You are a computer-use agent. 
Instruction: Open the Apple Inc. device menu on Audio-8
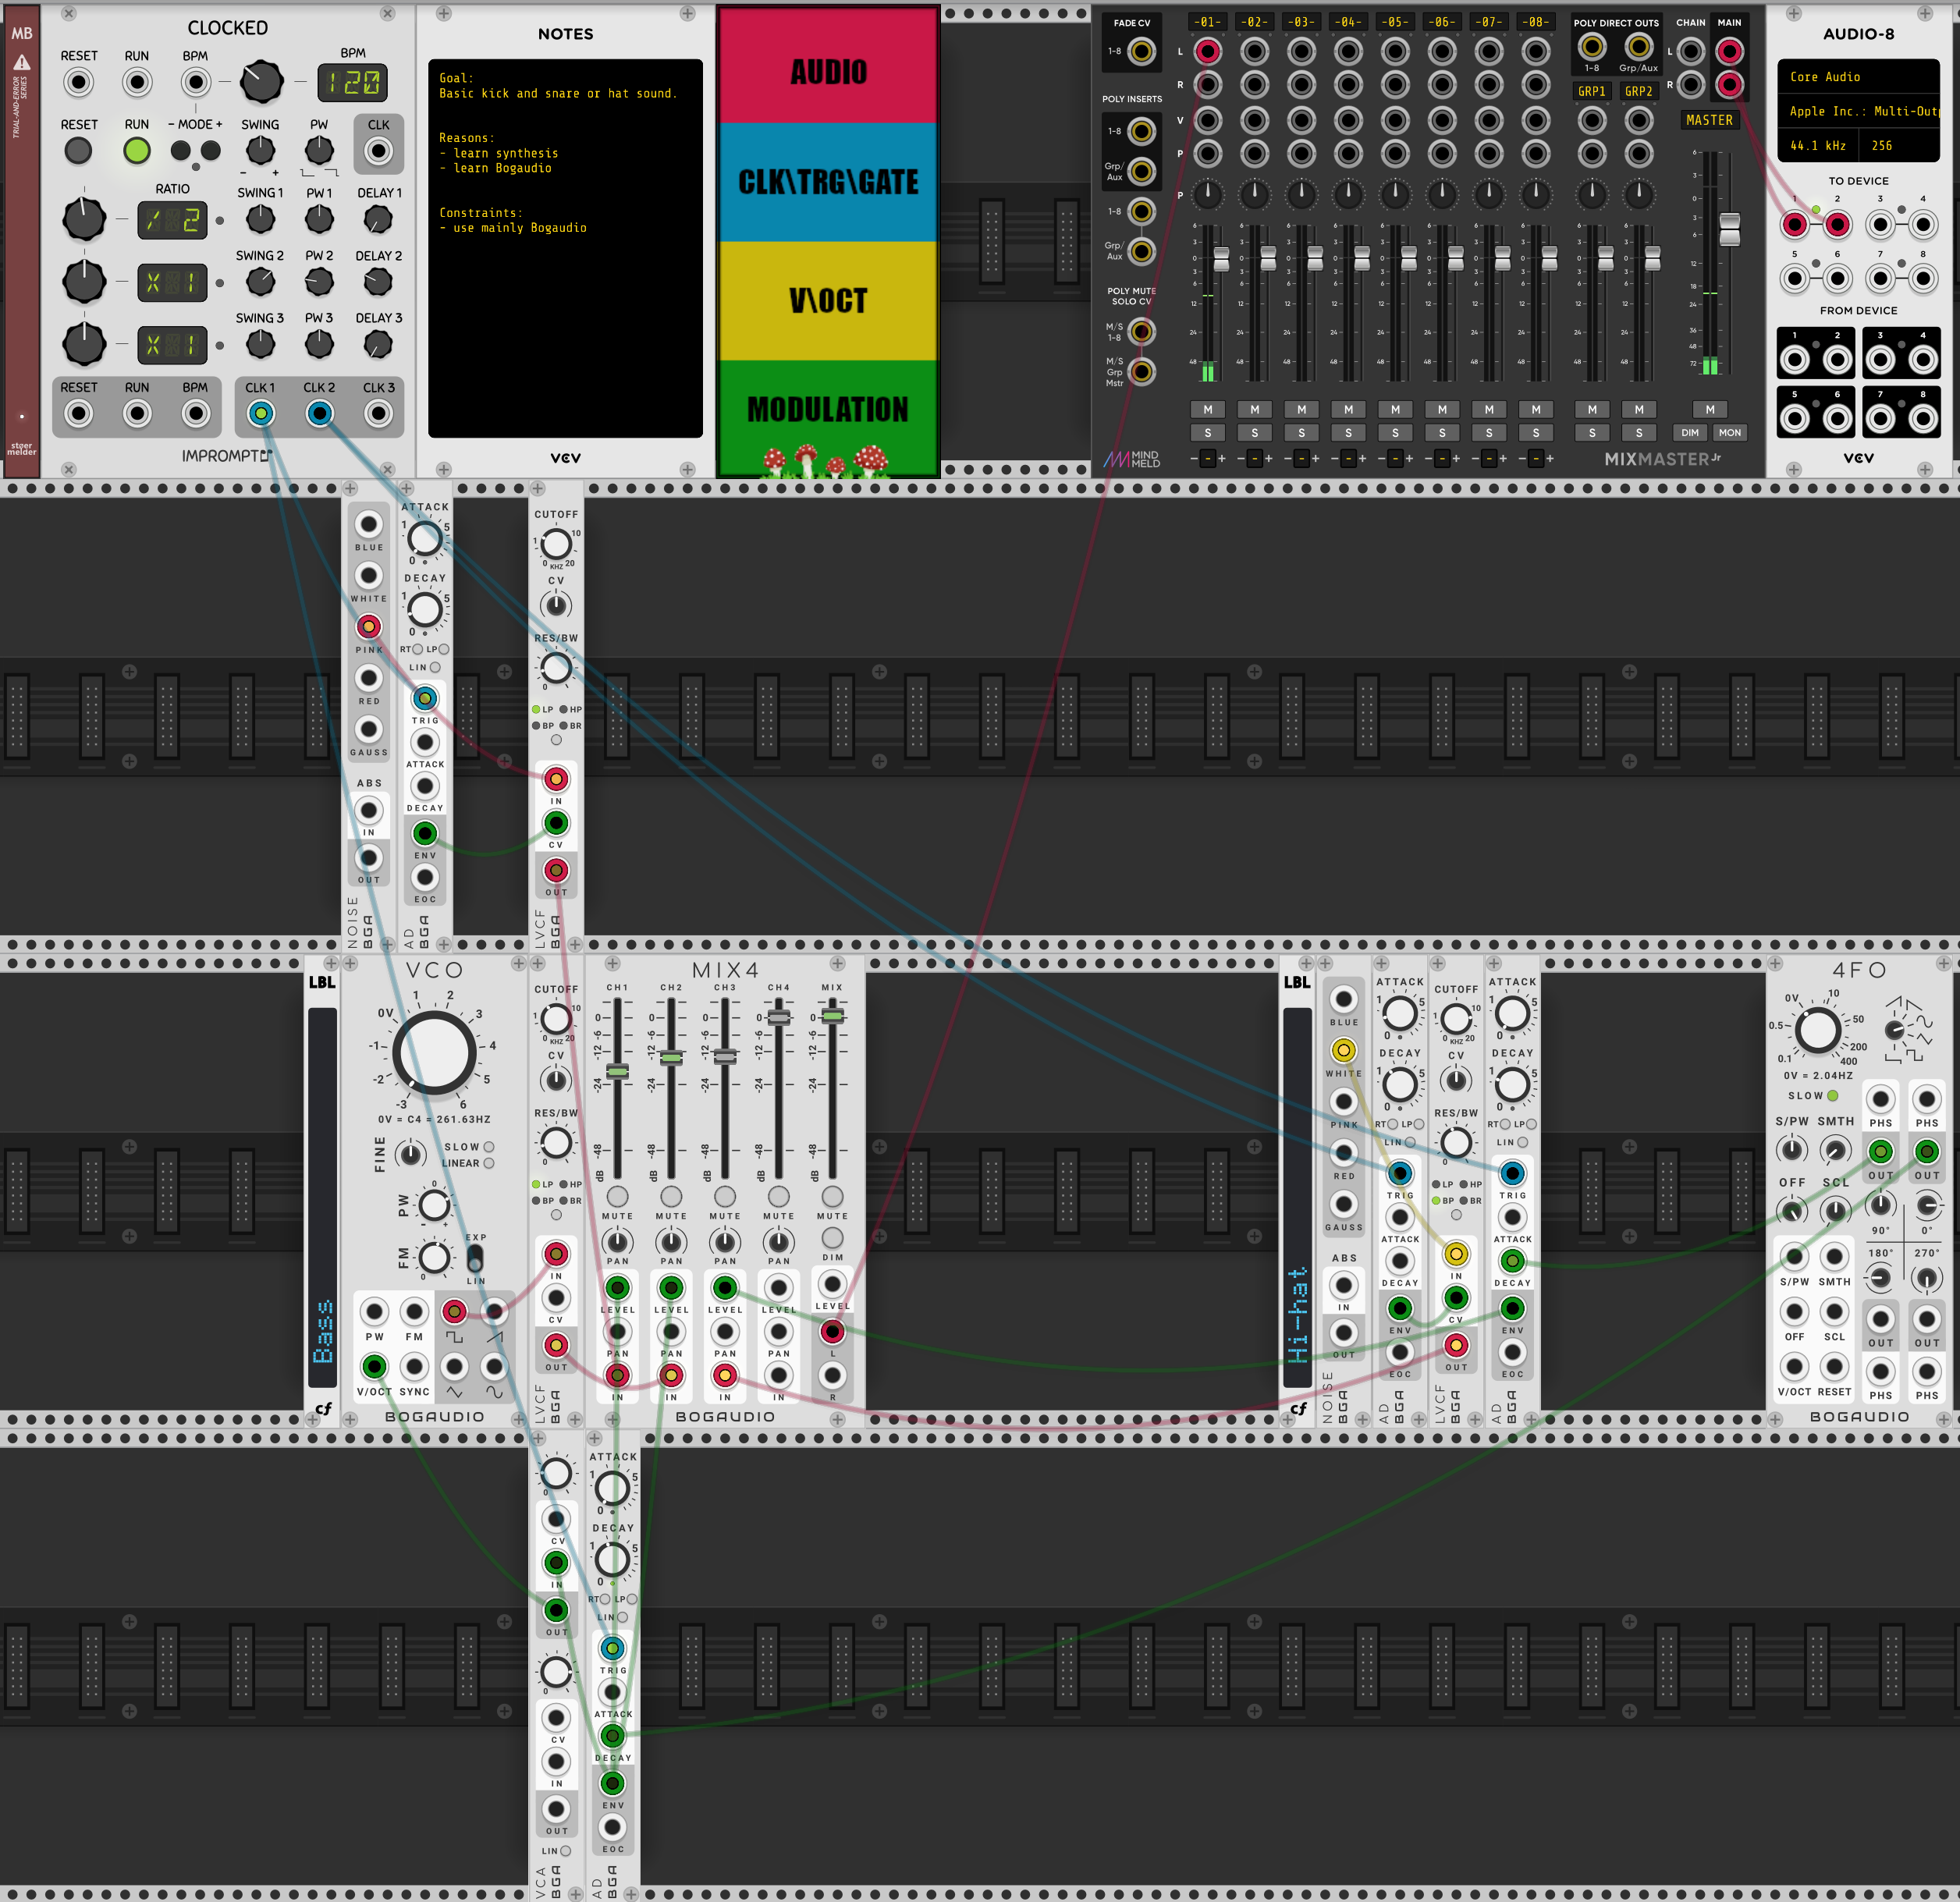[x=1858, y=111]
